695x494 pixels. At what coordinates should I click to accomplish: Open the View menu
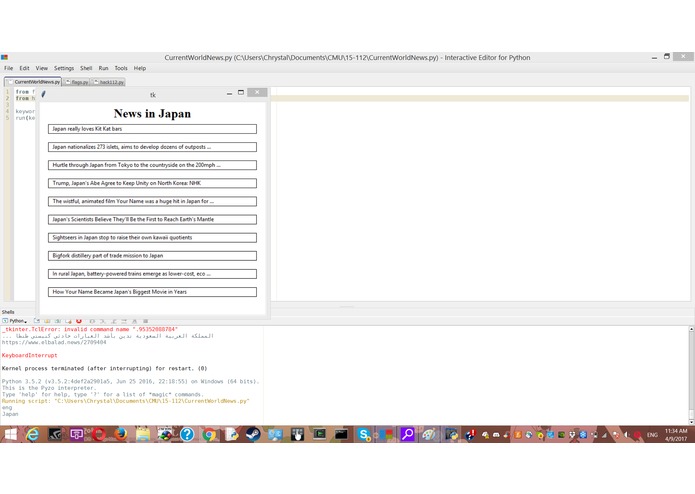point(42,68)
